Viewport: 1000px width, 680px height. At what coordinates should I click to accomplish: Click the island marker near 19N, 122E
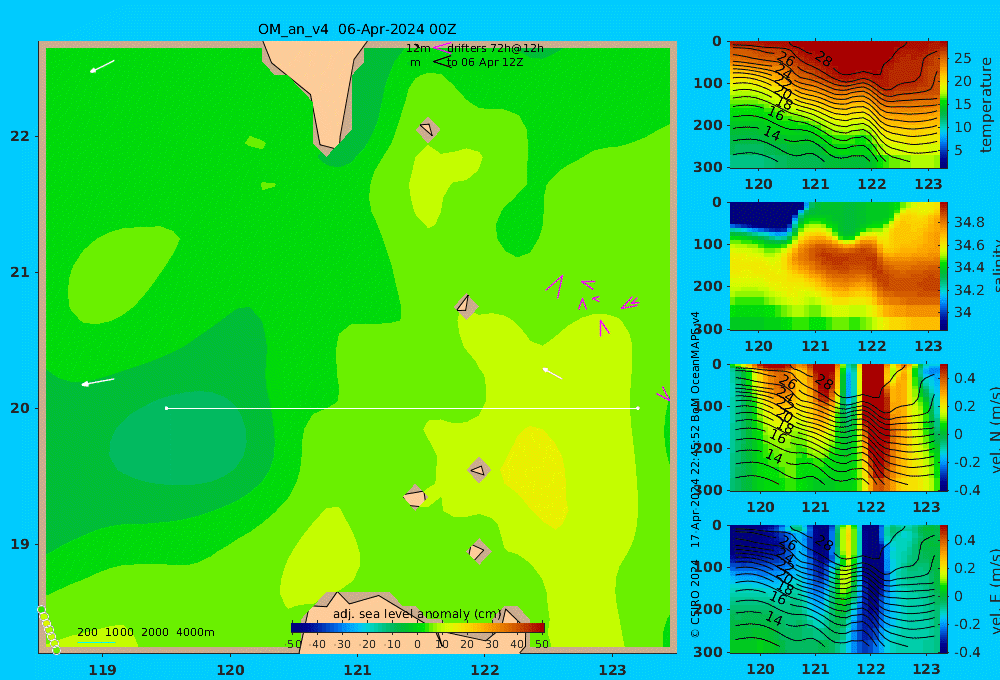tap(478, 551)
